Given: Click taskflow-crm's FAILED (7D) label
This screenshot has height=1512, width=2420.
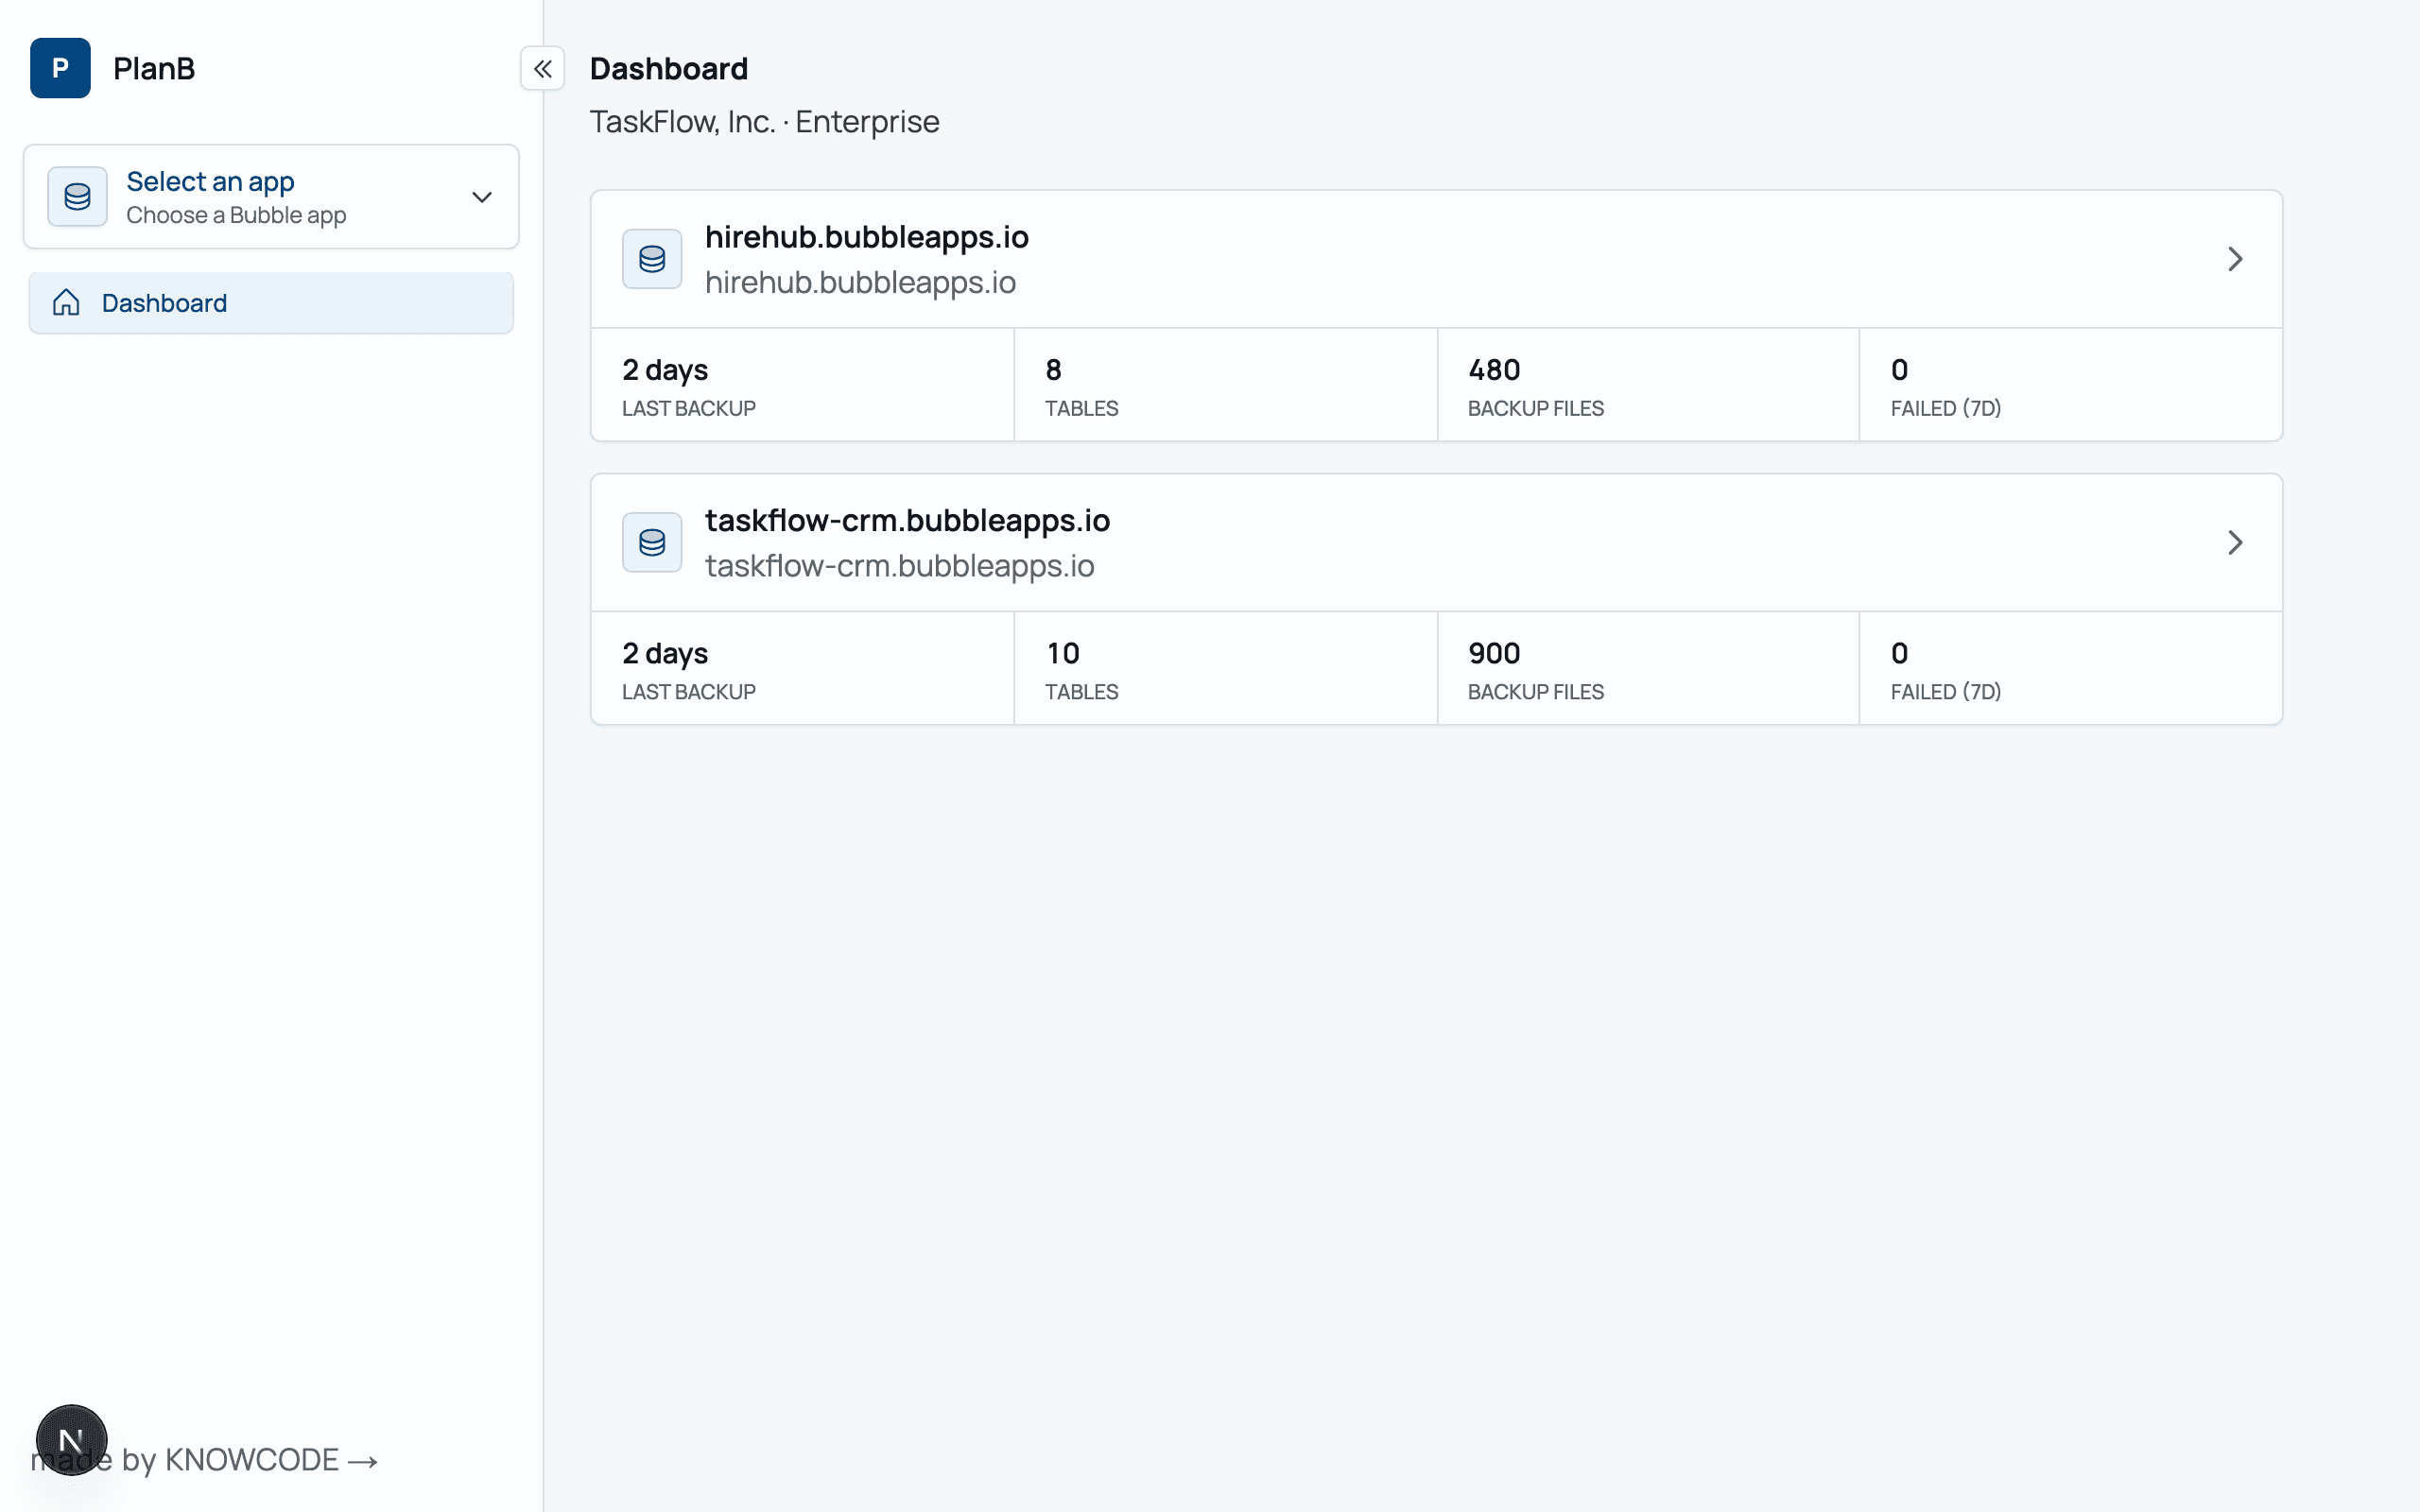Looking at the screenshot, I should click(1945, 691).
